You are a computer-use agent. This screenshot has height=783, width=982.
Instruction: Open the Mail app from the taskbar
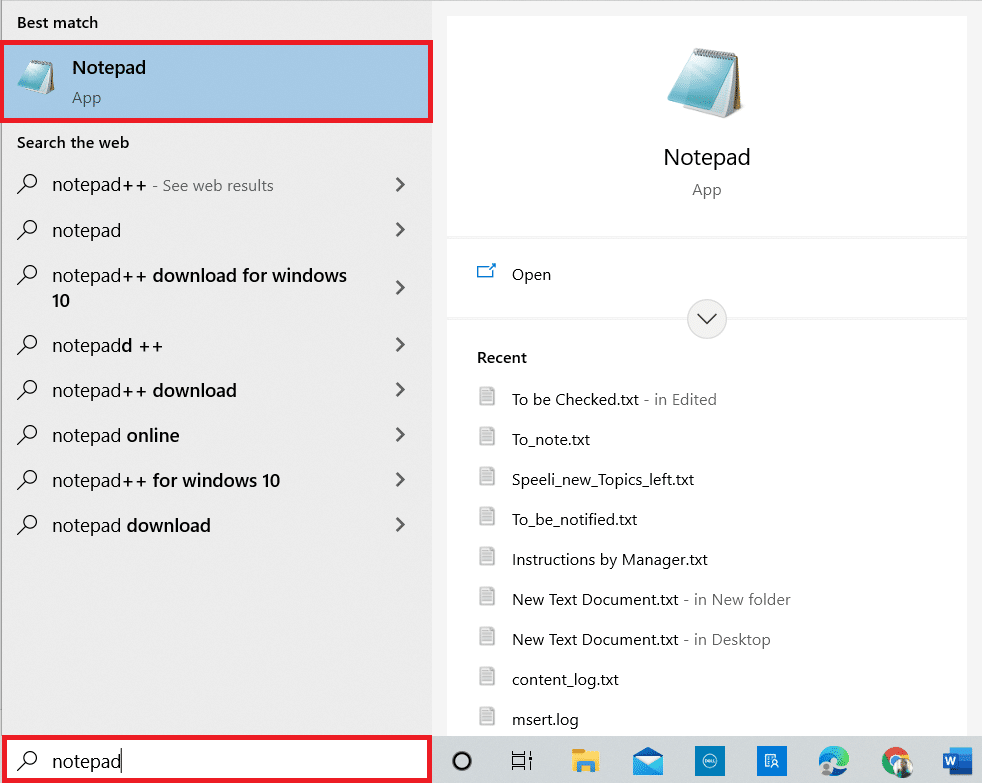(648, 761)
